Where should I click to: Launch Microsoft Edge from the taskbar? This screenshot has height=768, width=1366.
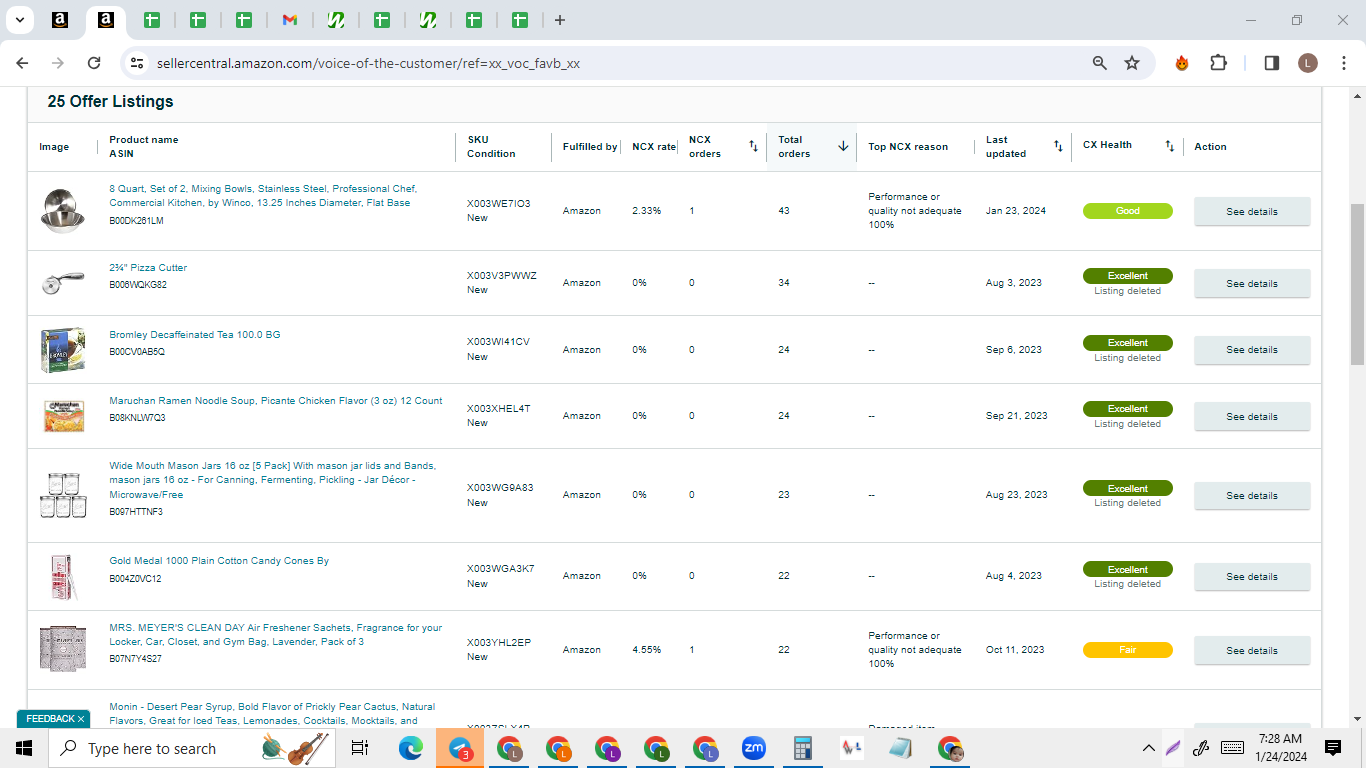[411, 748]
